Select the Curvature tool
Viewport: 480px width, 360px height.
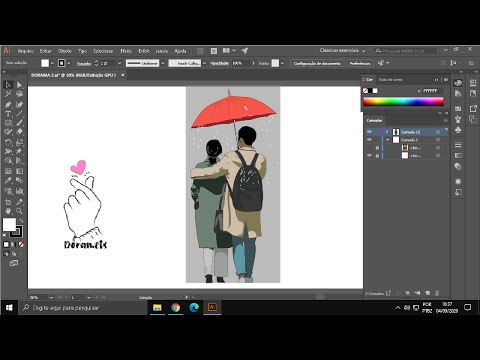(x=19, y=105)
